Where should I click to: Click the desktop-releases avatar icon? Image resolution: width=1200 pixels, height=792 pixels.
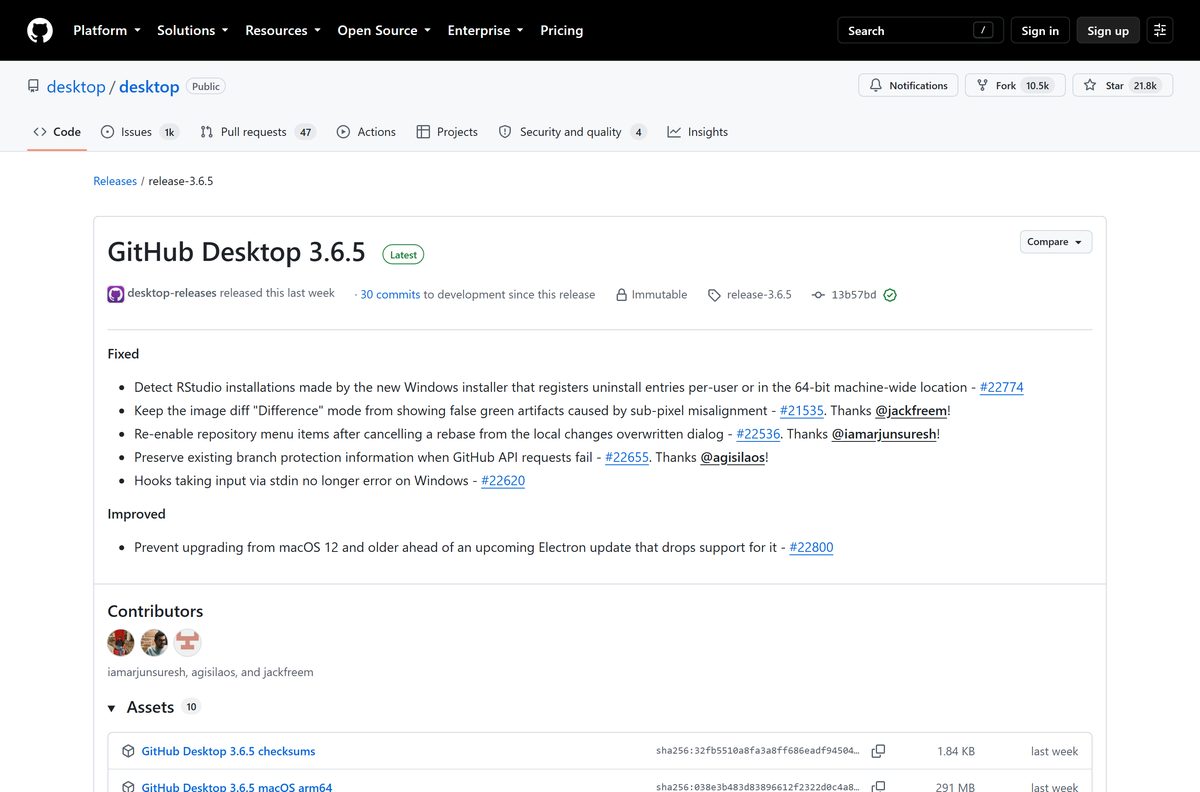(116, 294)
